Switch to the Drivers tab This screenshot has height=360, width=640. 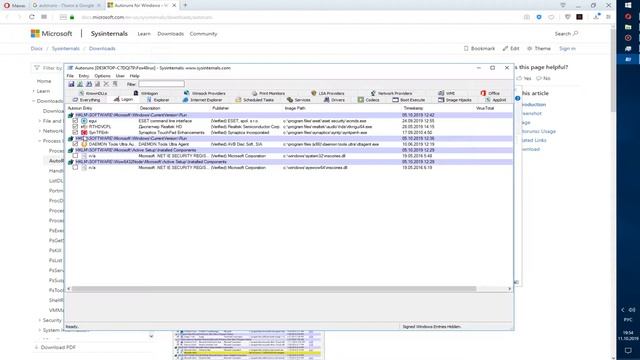(x=334, y=100)
